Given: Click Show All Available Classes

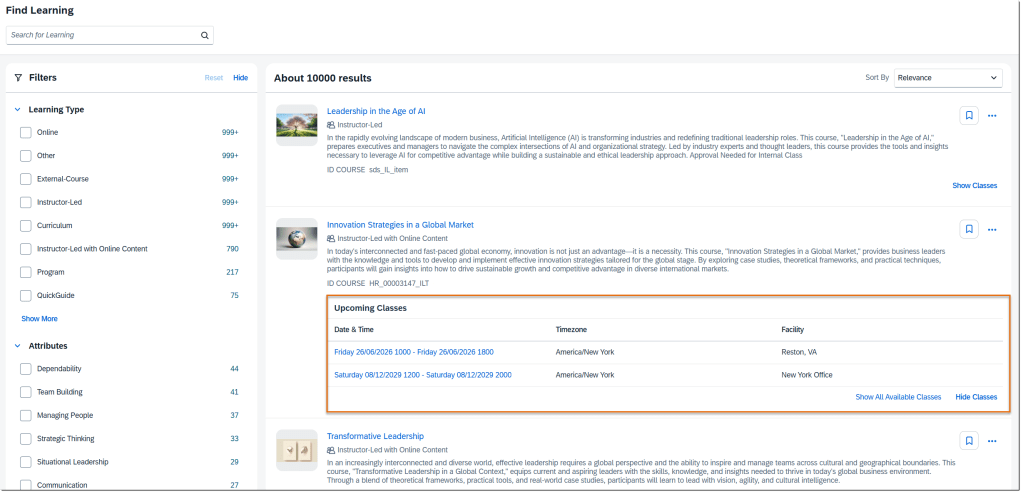Looking at the screenshot, I should pyautogui.click(x=898, y=397).
